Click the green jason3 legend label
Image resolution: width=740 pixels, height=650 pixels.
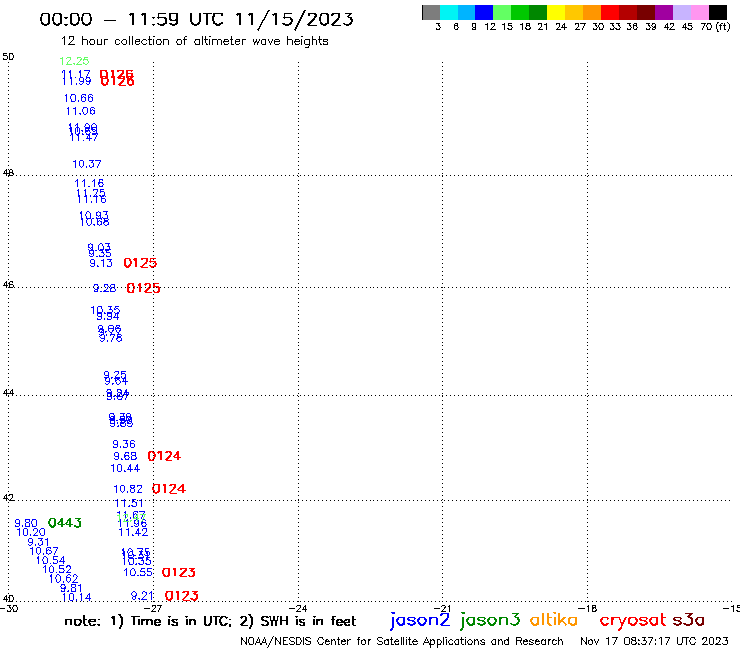[490, 620]
